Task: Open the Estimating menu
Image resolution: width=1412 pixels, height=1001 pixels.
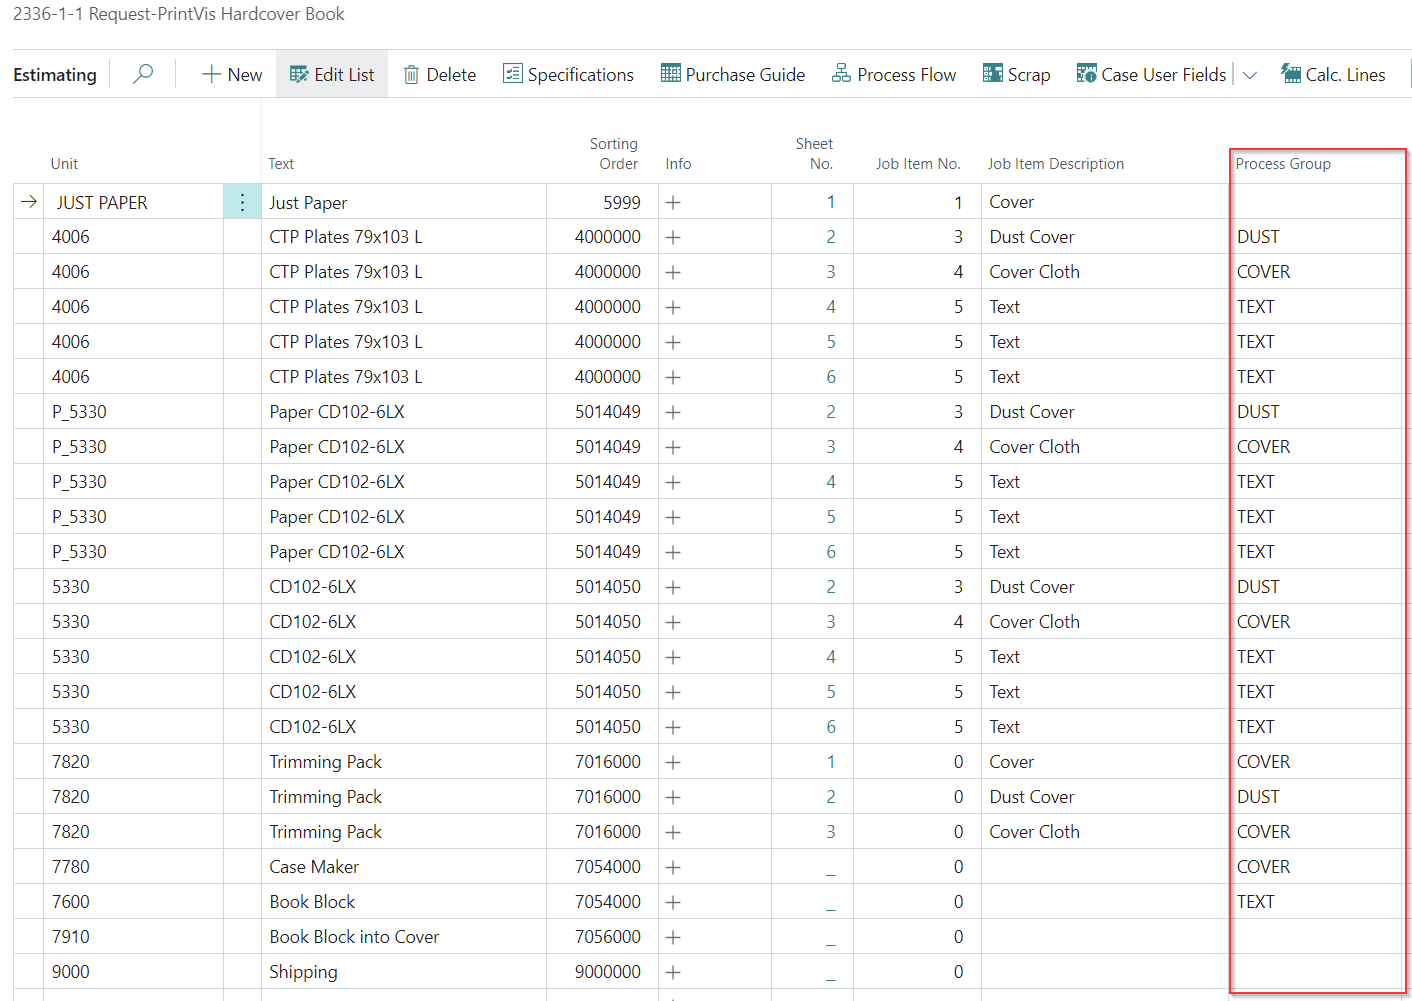Action: click(55, 74)
